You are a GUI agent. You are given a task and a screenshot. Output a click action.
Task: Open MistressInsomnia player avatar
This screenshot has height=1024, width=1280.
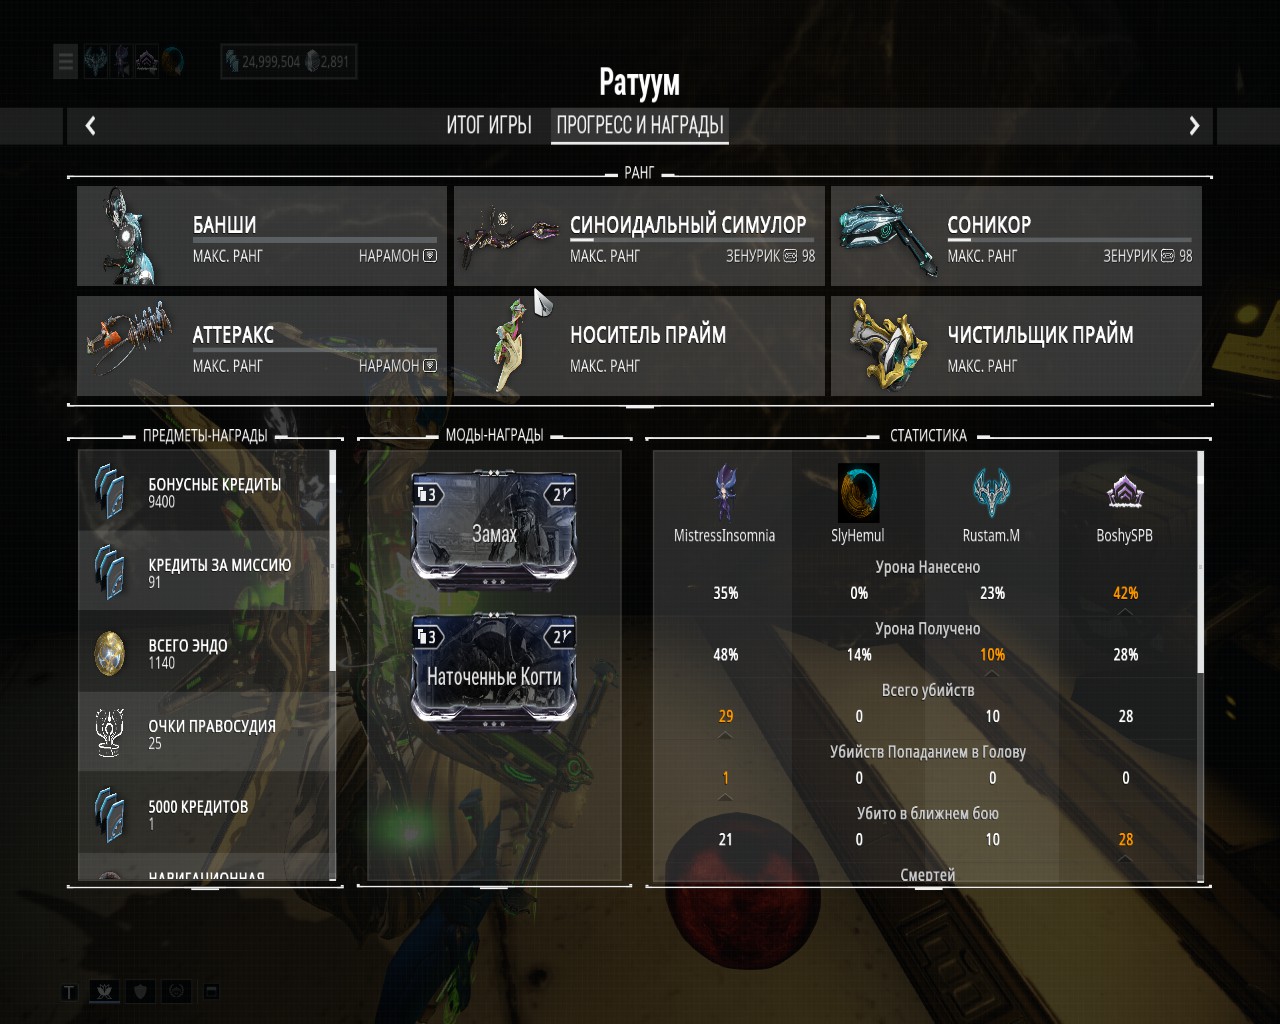[x=725, y=492]
